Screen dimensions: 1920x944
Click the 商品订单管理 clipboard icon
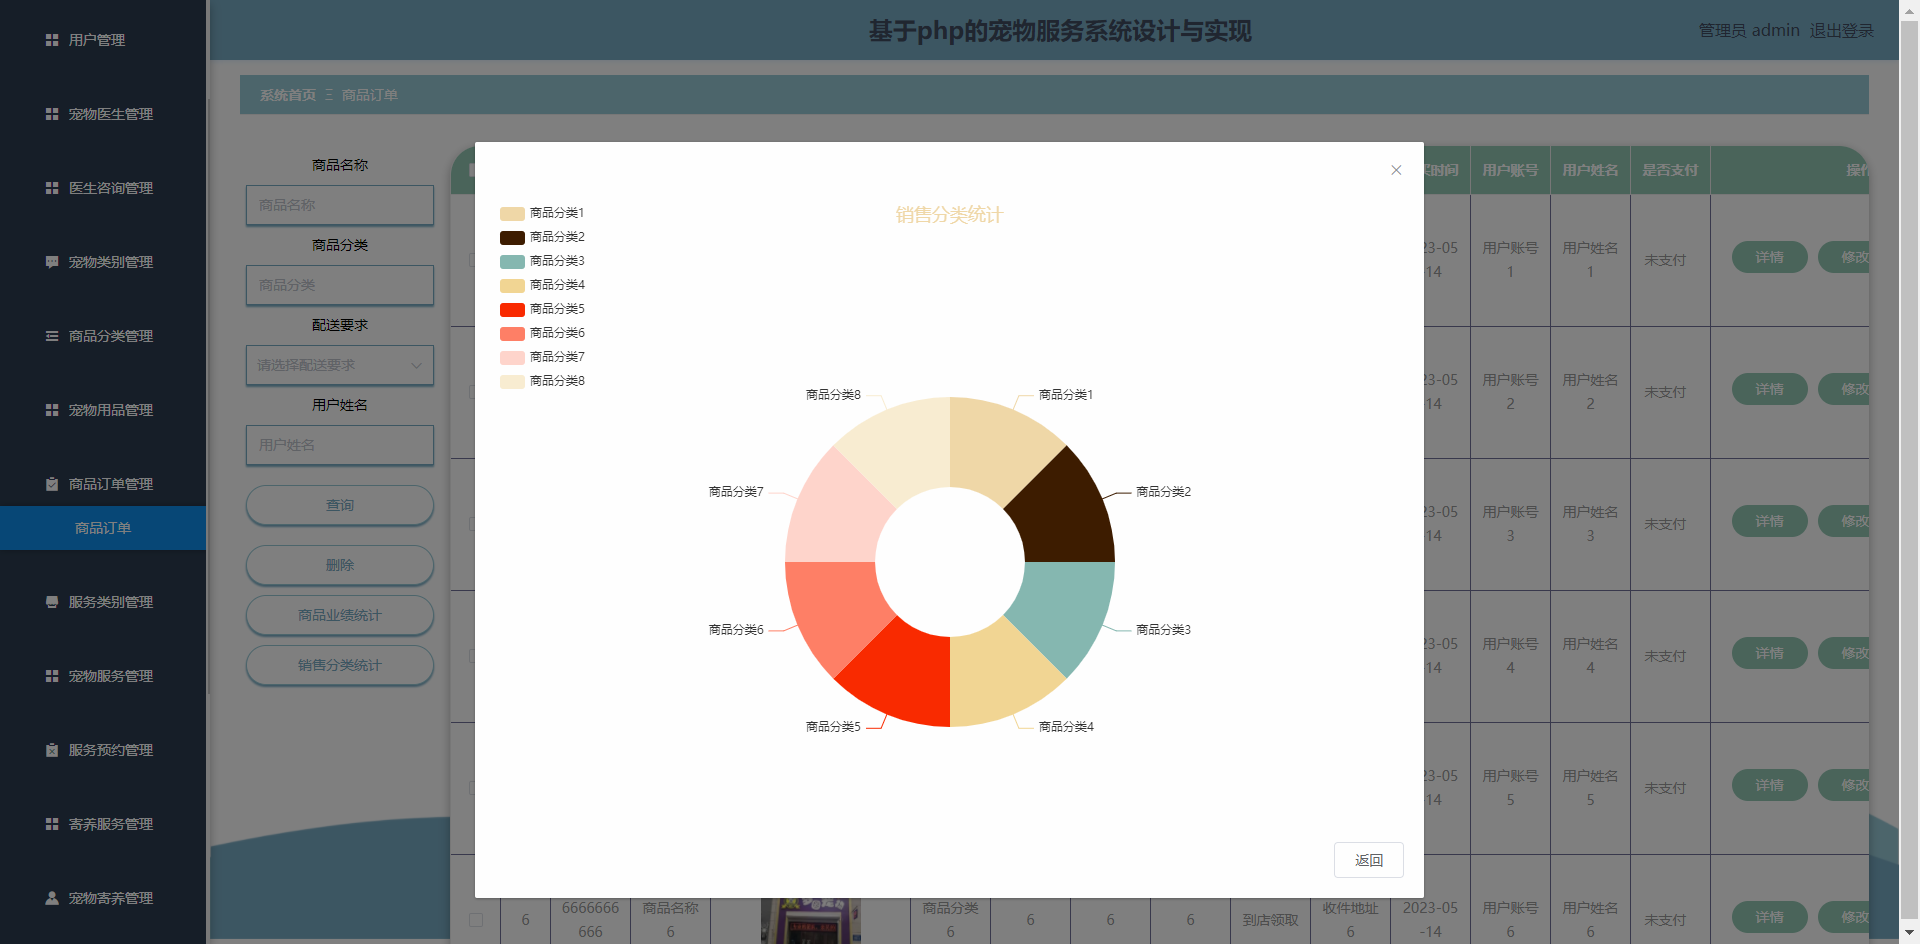point(52,484)
